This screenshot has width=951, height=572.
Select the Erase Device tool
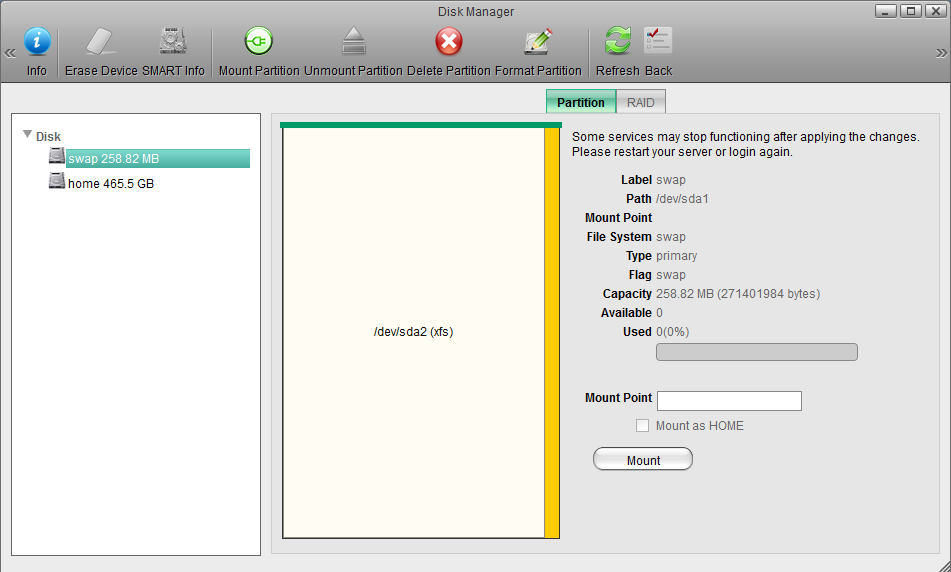click(101, 42)
